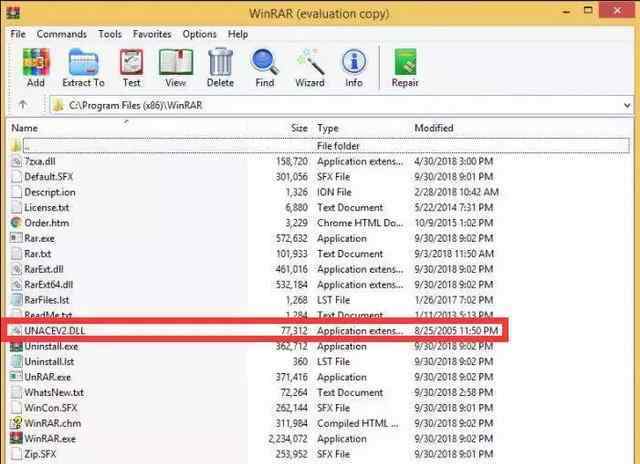The width and height of the screenshot is (640, 464).
Task: Open the Help menu
Action: coord(238,34)
